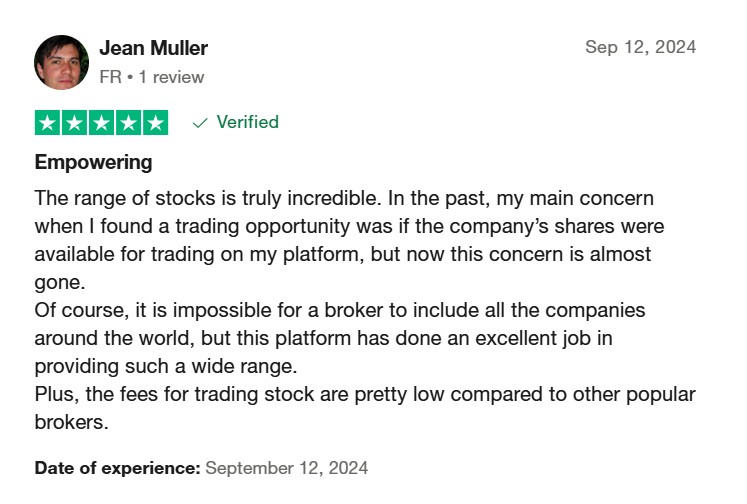The height and width of the screenshot is (504, 747).
Task: Open the Empowering review title
Action: (x=93, y=162)
